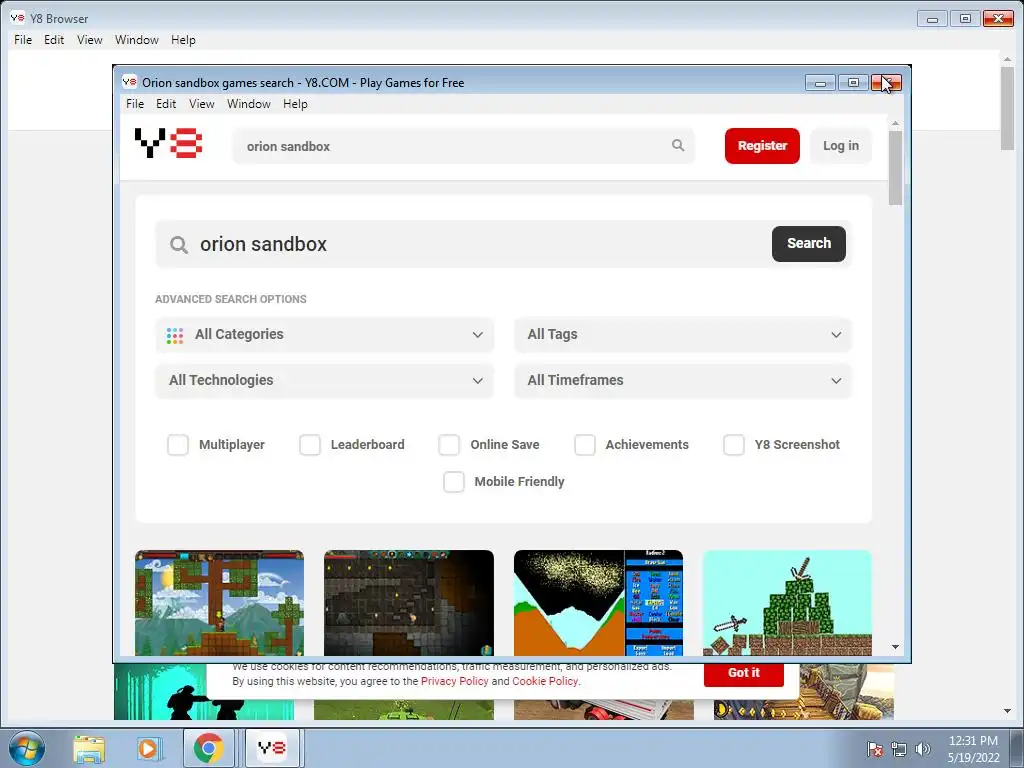Check the Online Save option
The height and width of the screenshot is (768, 1024).
pos(449,445)
